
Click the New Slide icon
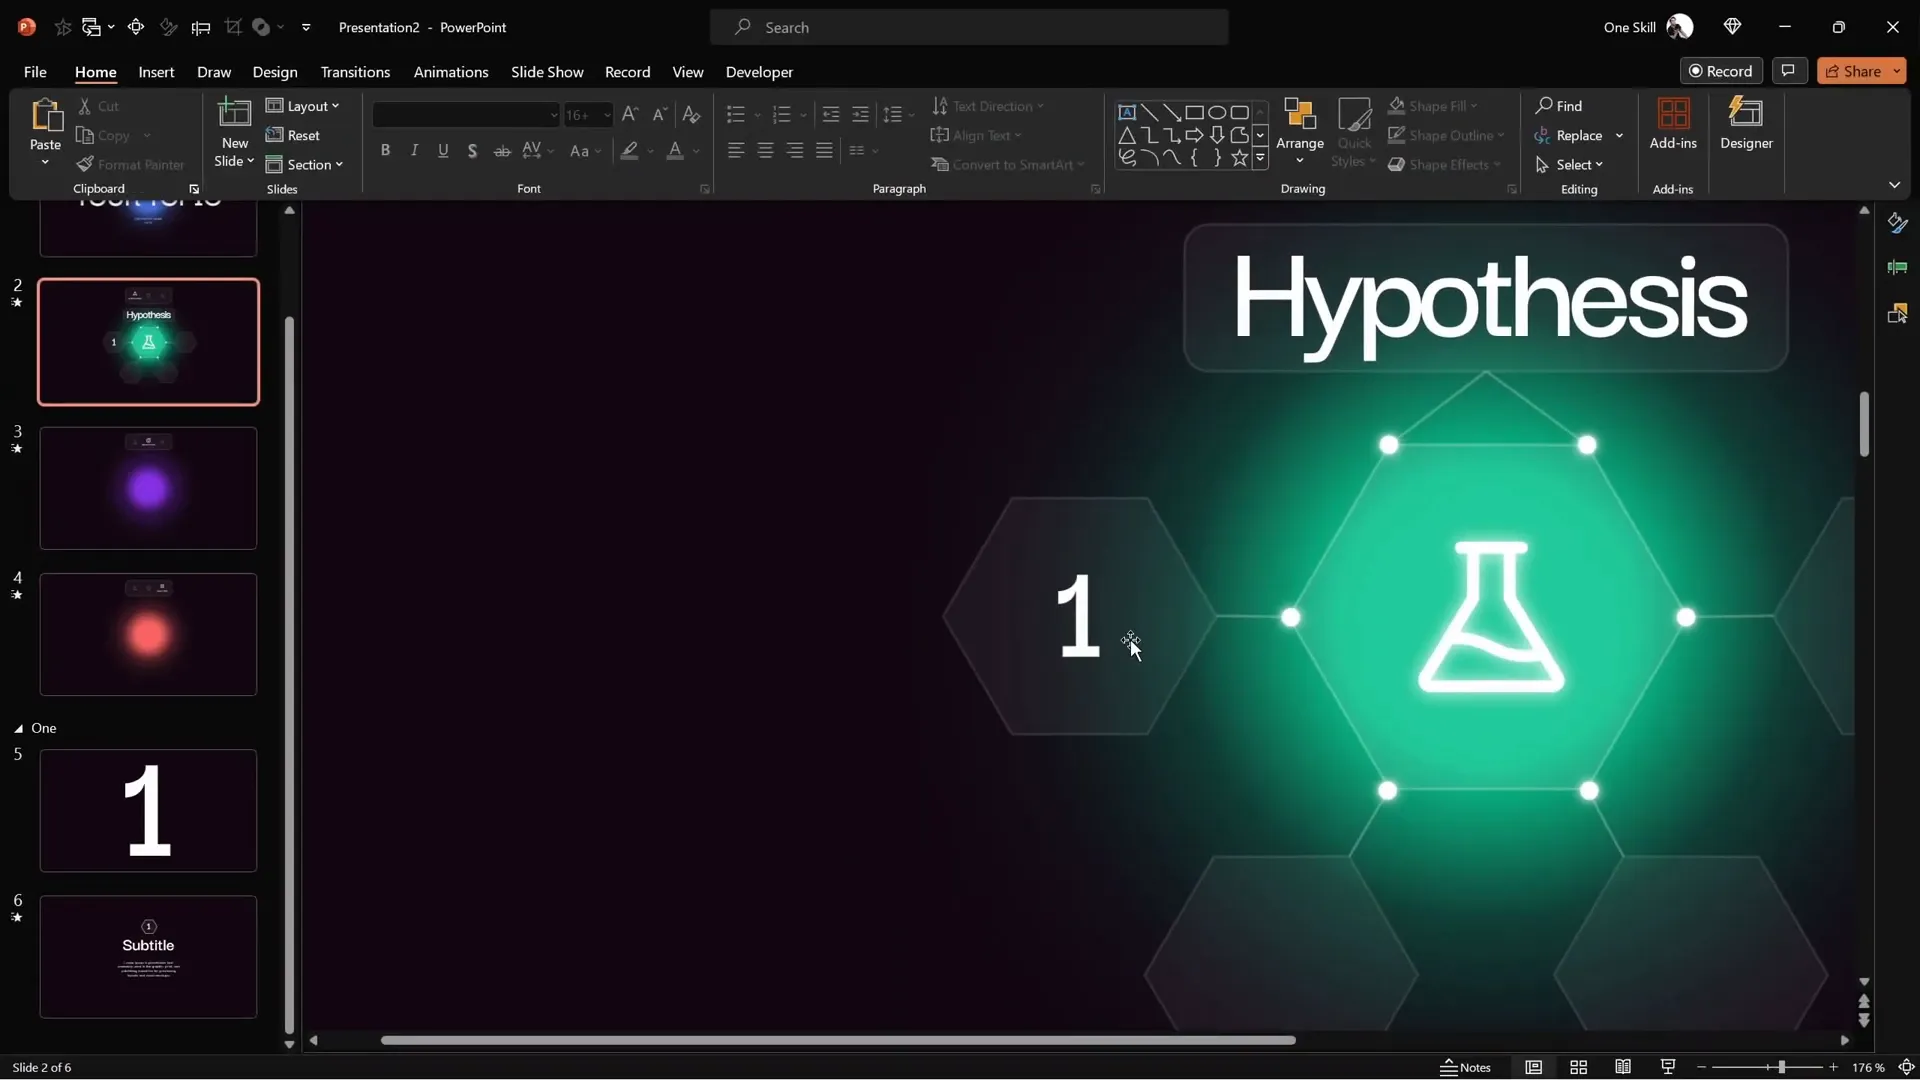pyautogui.click(x=234, y=113)
